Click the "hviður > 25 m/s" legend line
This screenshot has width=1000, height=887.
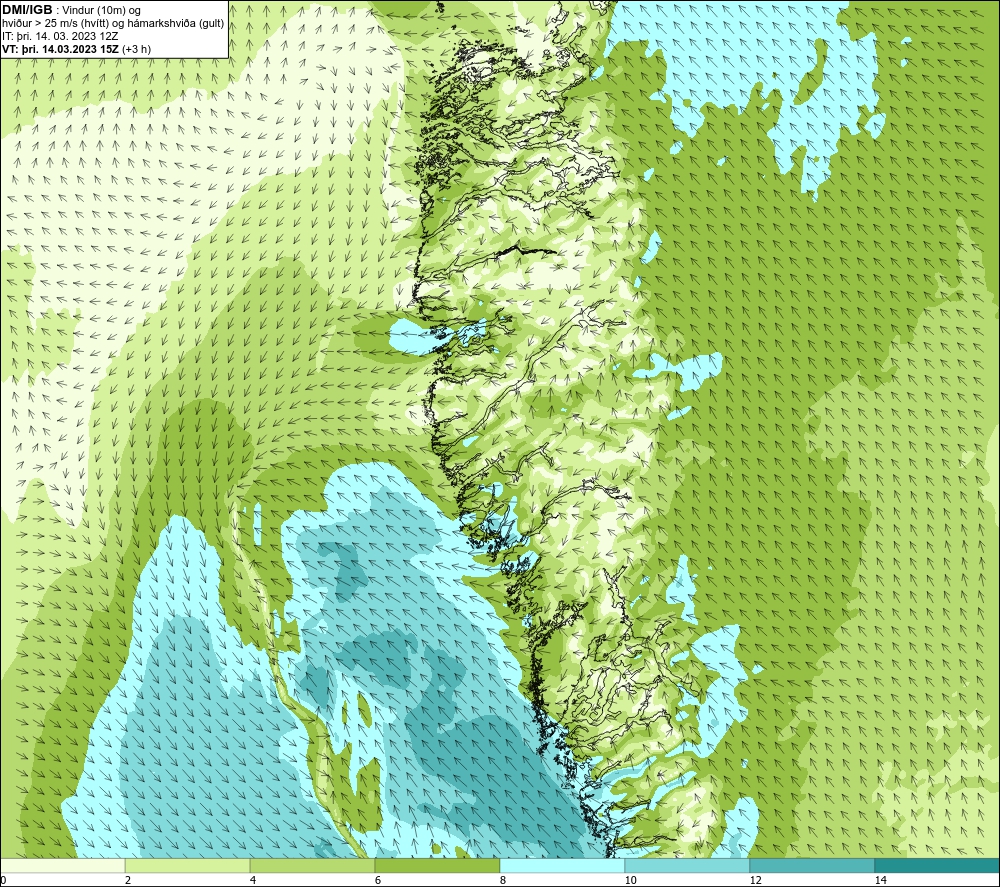coord(114,24)
